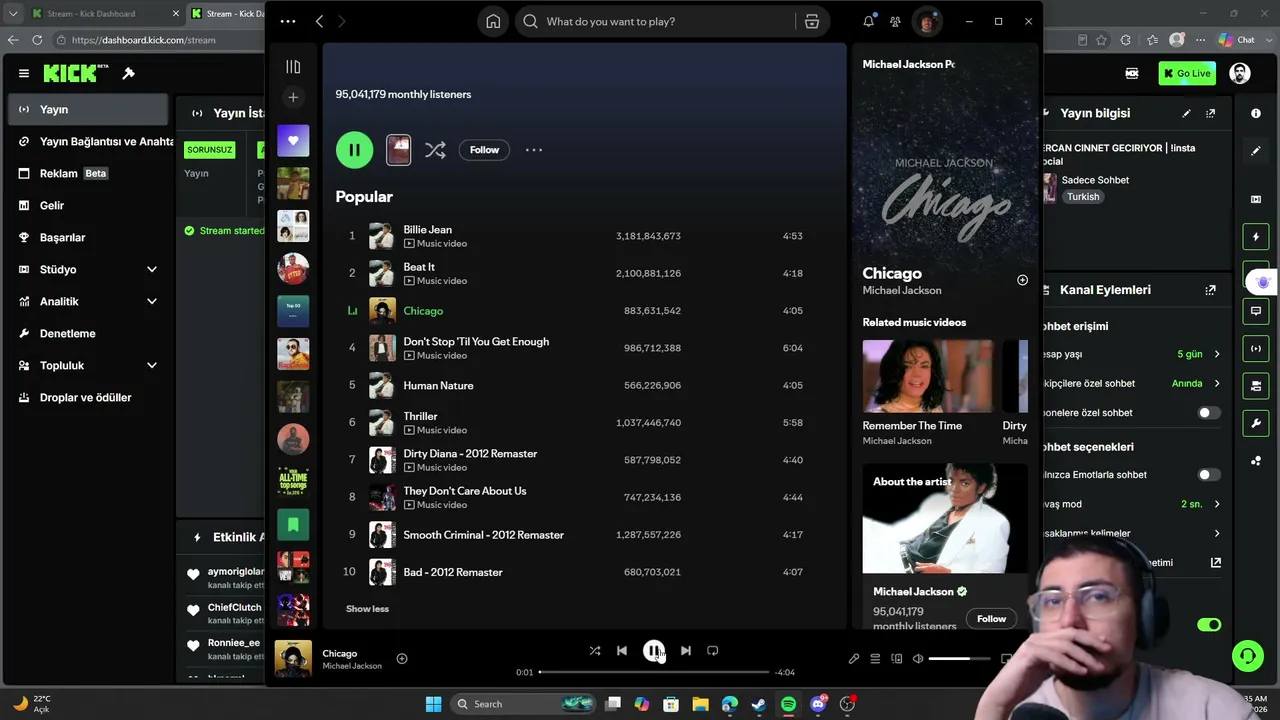Open Spotify Friend Activity icon
Image resolution: width=1280 pixels, height=720 pixels.
(x=895, y=21)
